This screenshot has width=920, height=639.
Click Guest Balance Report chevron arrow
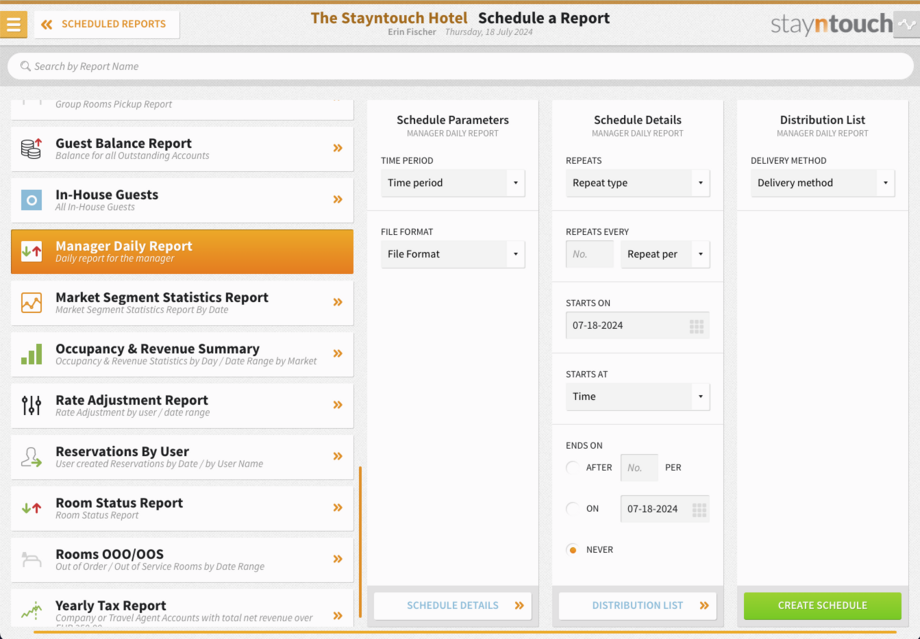338,148
